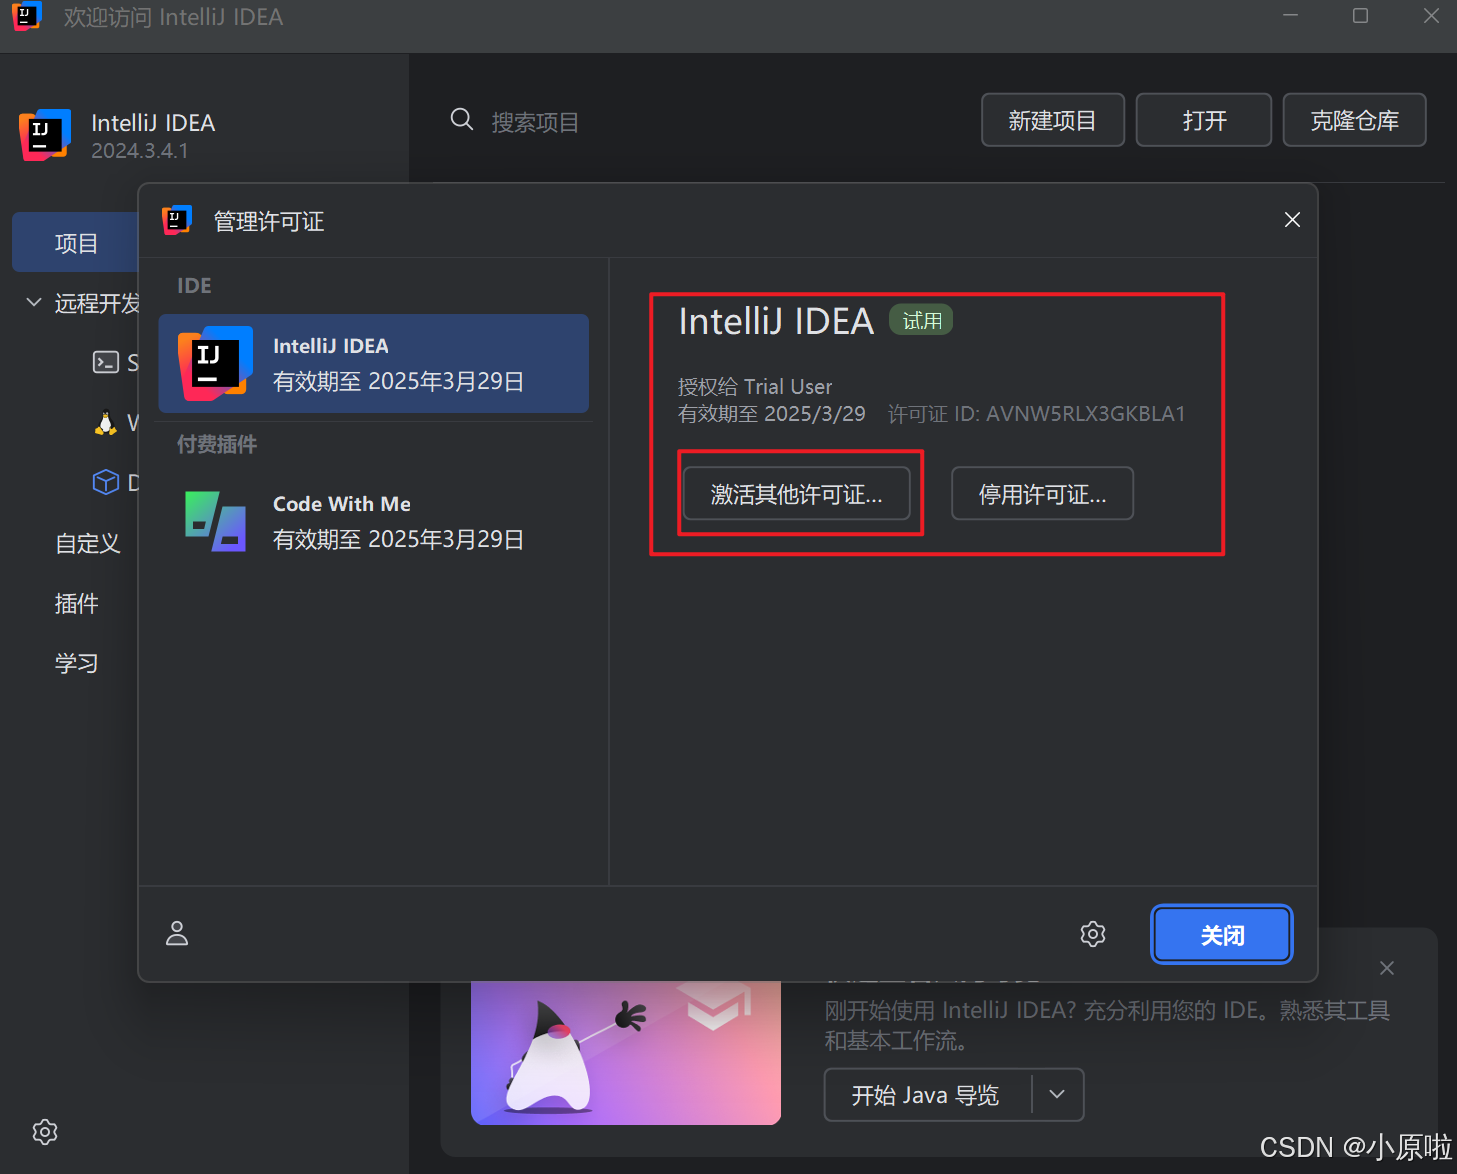The image size is (1457, 1174).
Task: Click 克隆仓库 button
Action: [x=1354, y=120]
